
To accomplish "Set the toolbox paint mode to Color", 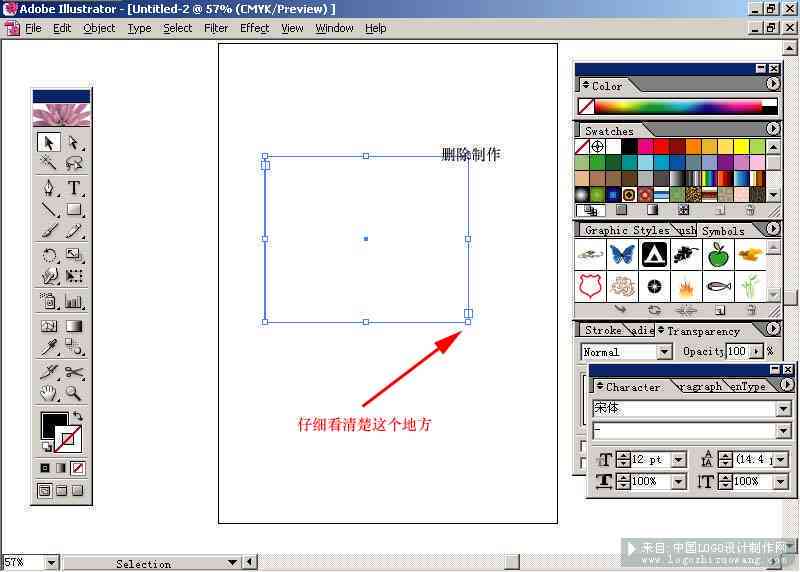I will (x=45, y=467).
